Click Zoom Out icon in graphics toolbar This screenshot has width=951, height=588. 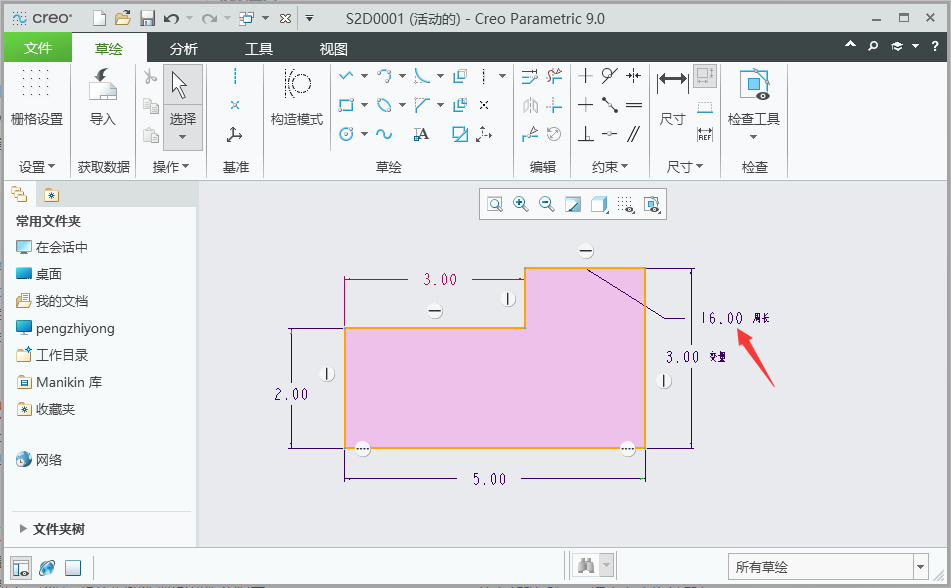(x=546, y=204)
